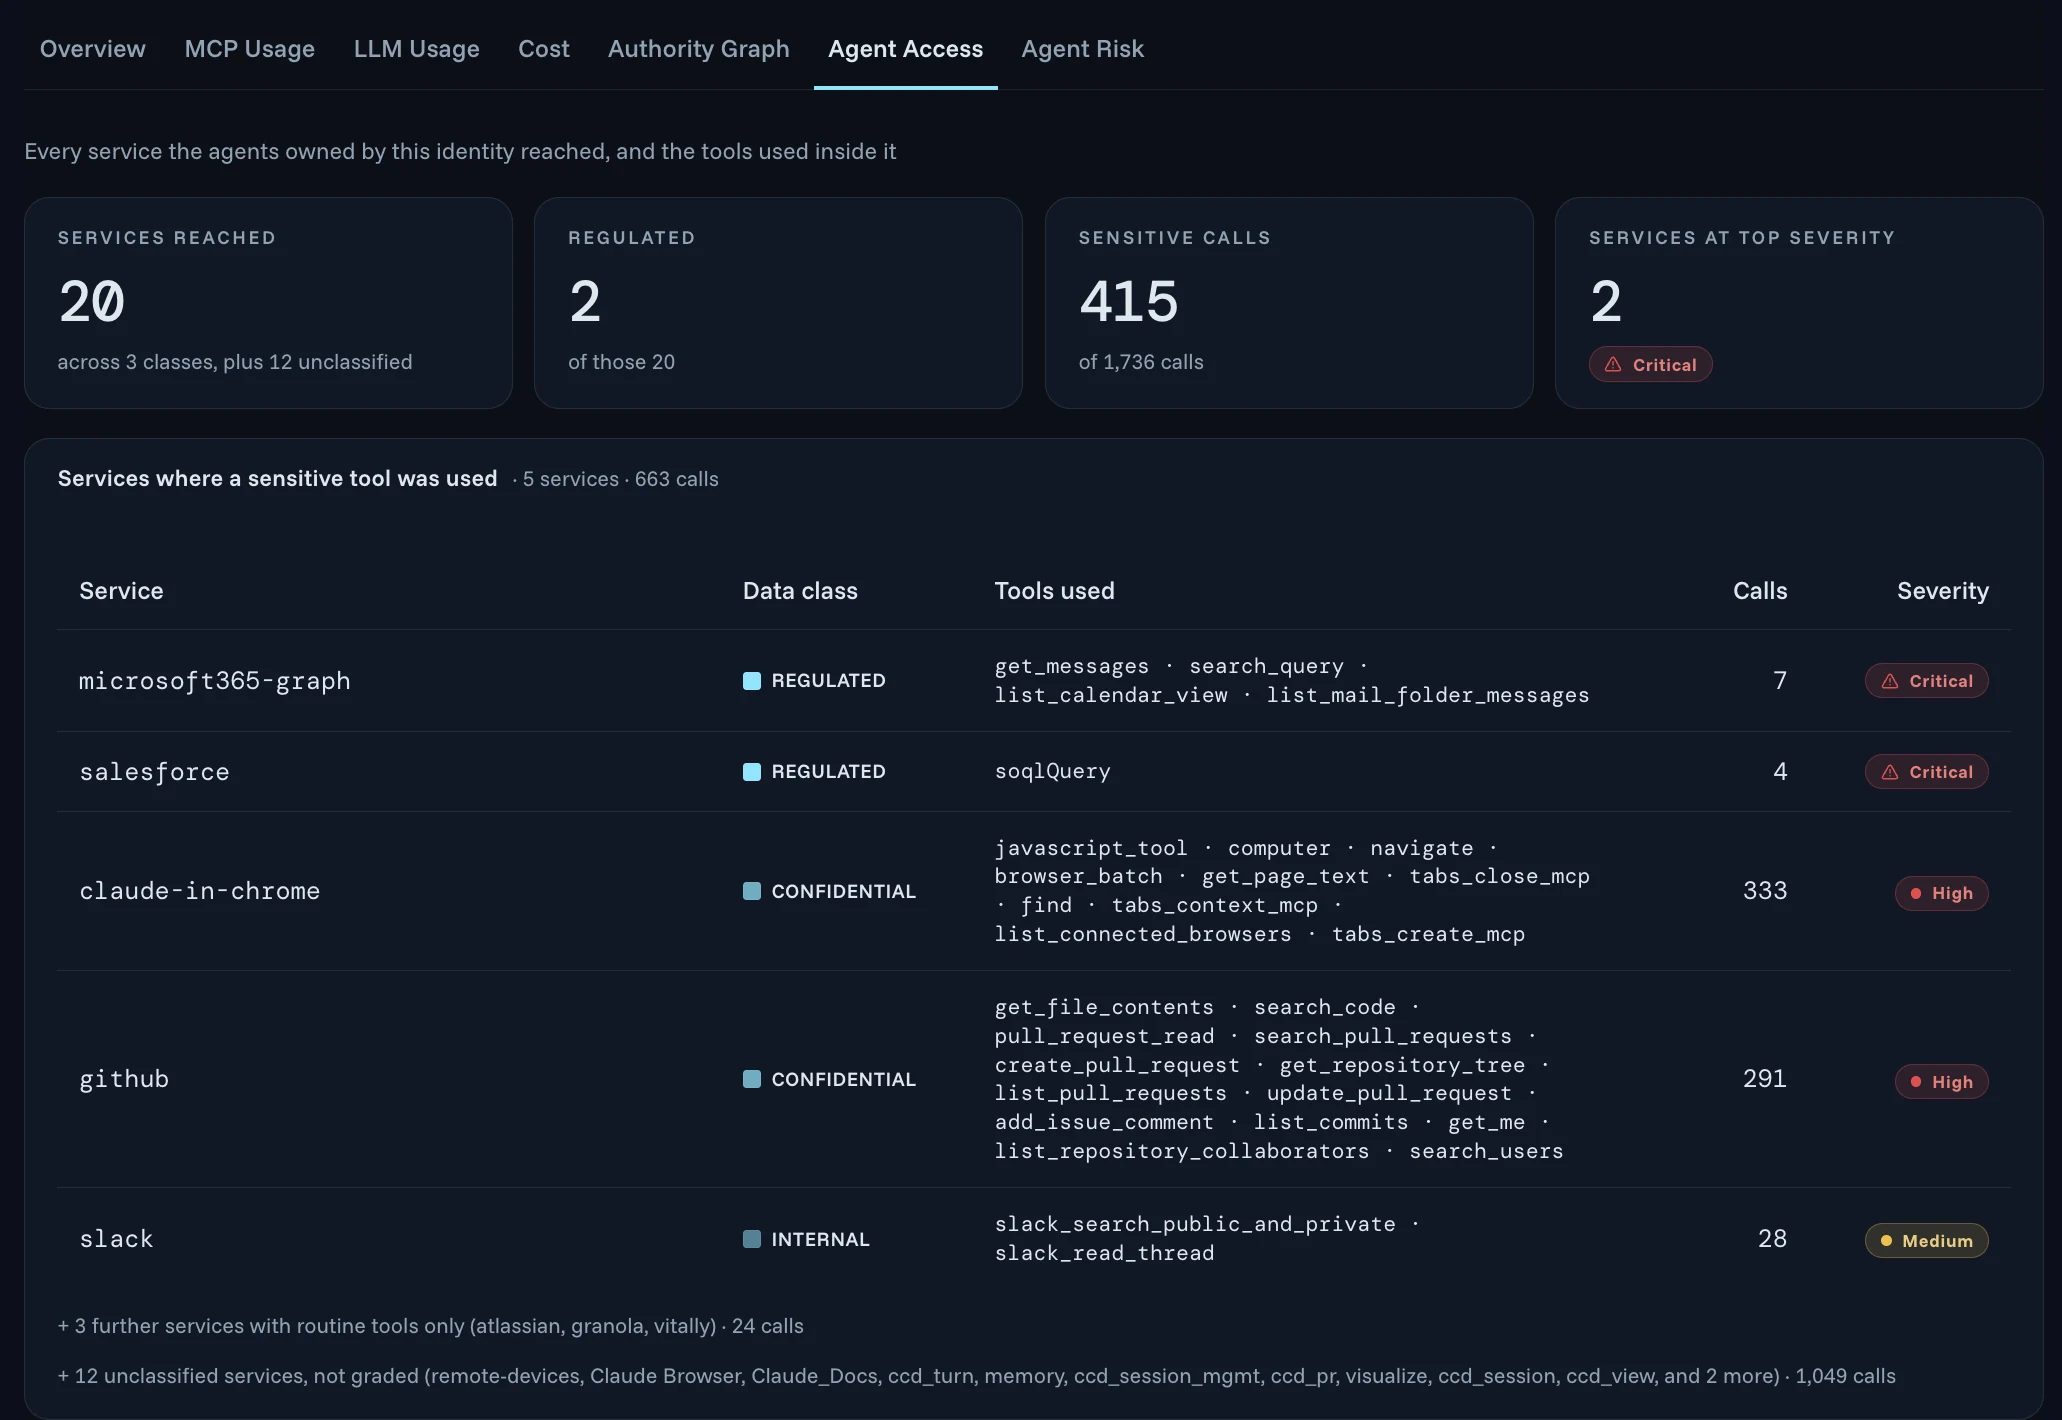Viewport: 2062px width, 1420px height.
Task: Click the 333 calls value for claude-in-chrome
Action: tap(1764, 891)
